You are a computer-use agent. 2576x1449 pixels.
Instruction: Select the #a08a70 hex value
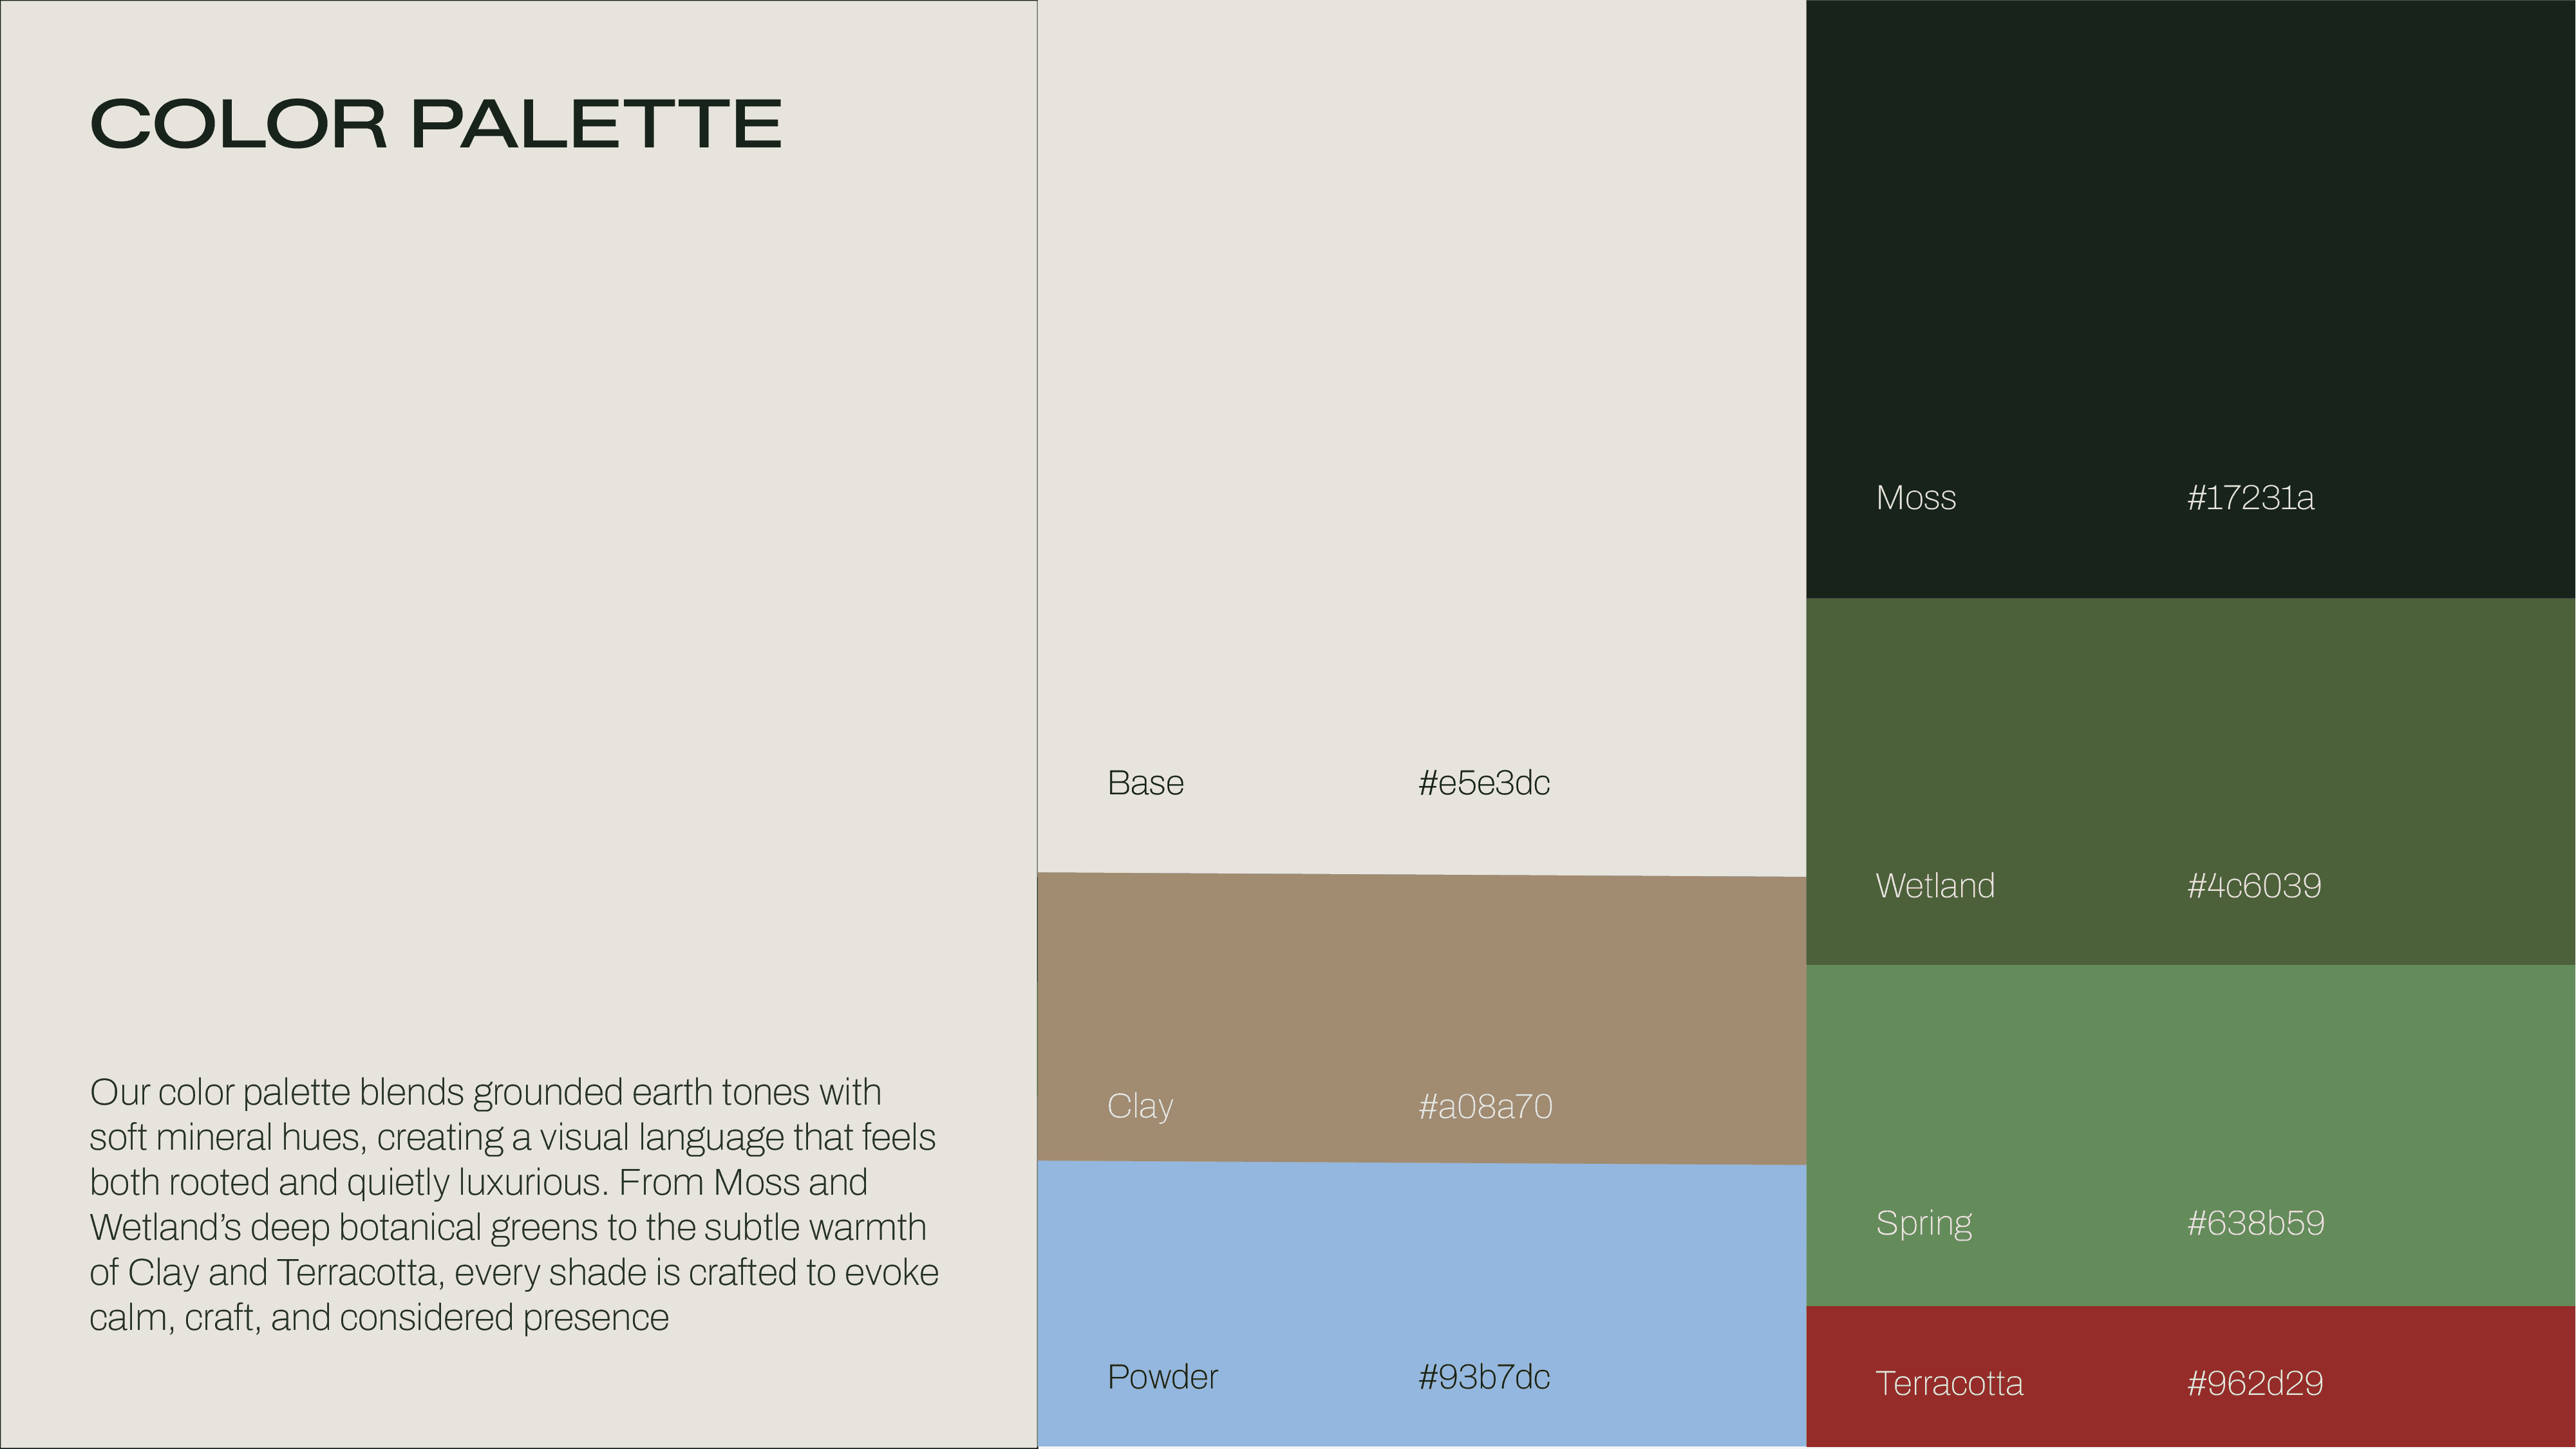point(1485,1107)
